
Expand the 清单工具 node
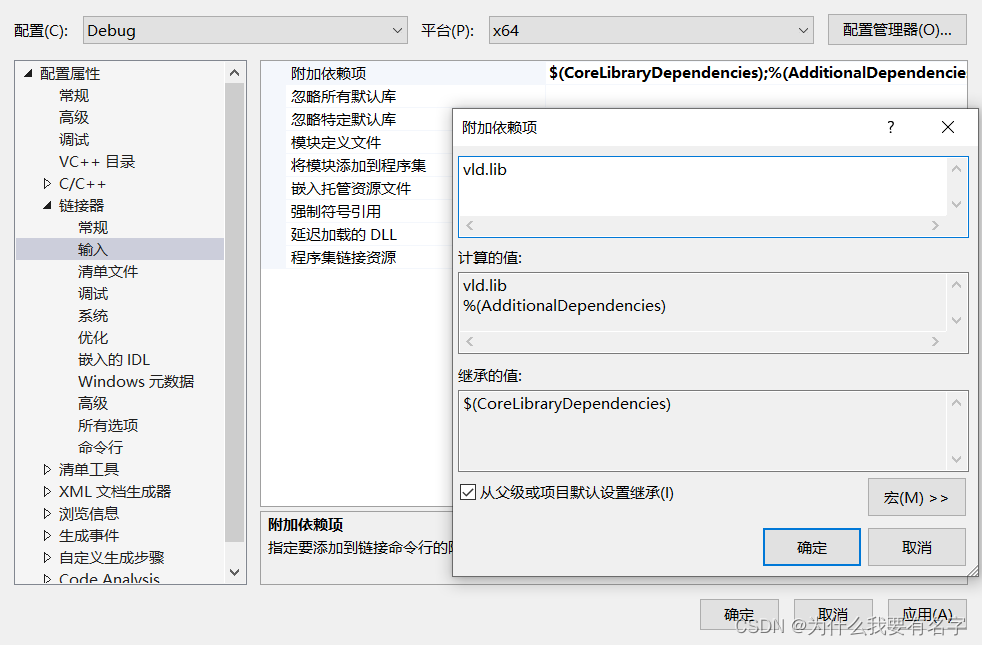[x=46, y=468]
